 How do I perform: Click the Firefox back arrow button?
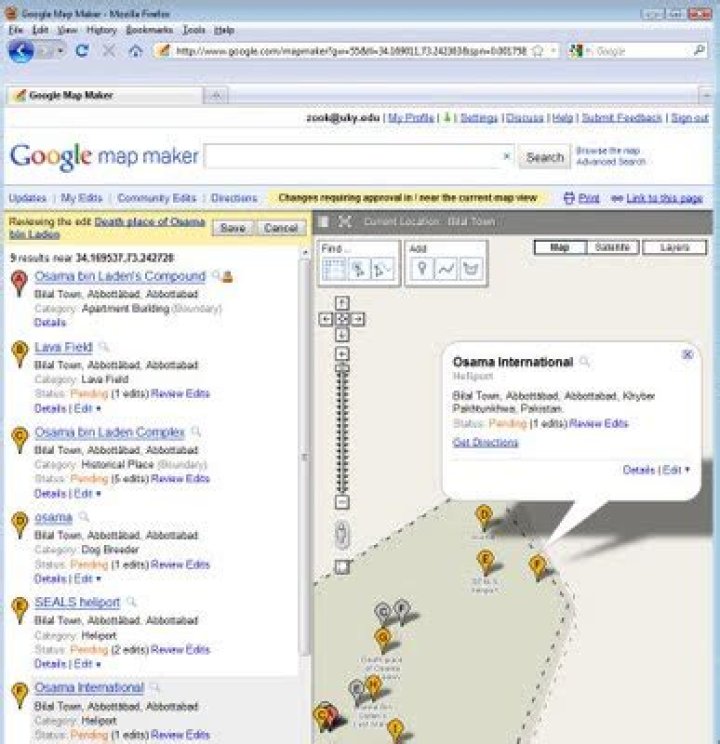(21, 51)
